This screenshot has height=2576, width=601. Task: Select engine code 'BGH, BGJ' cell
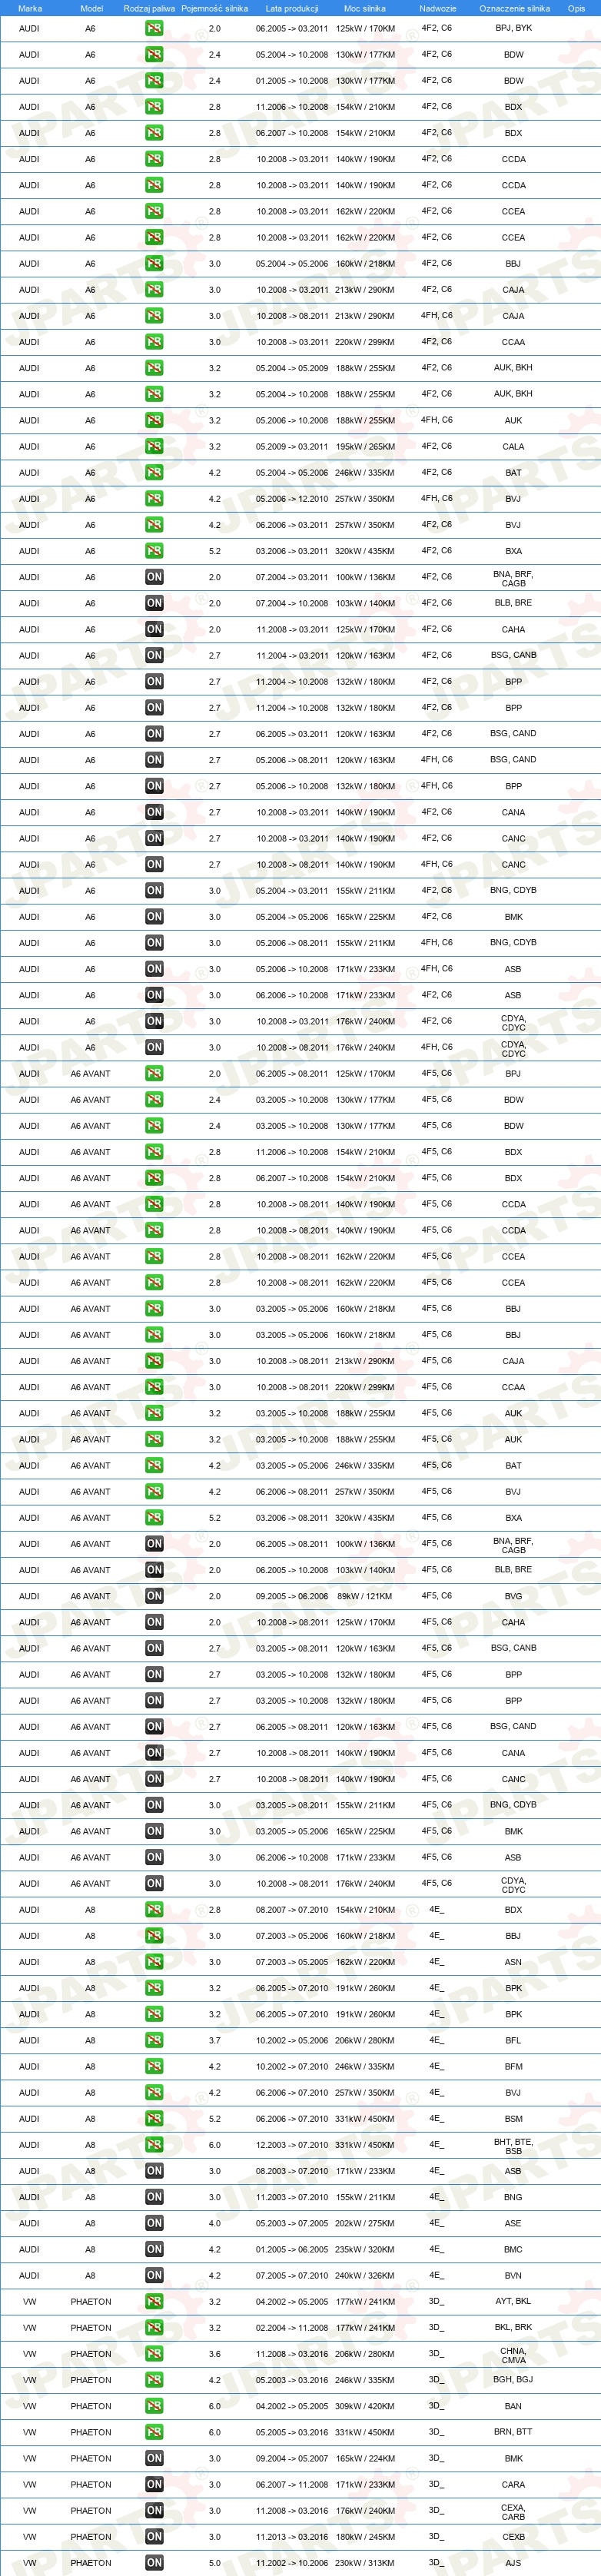click(513, 2380)
